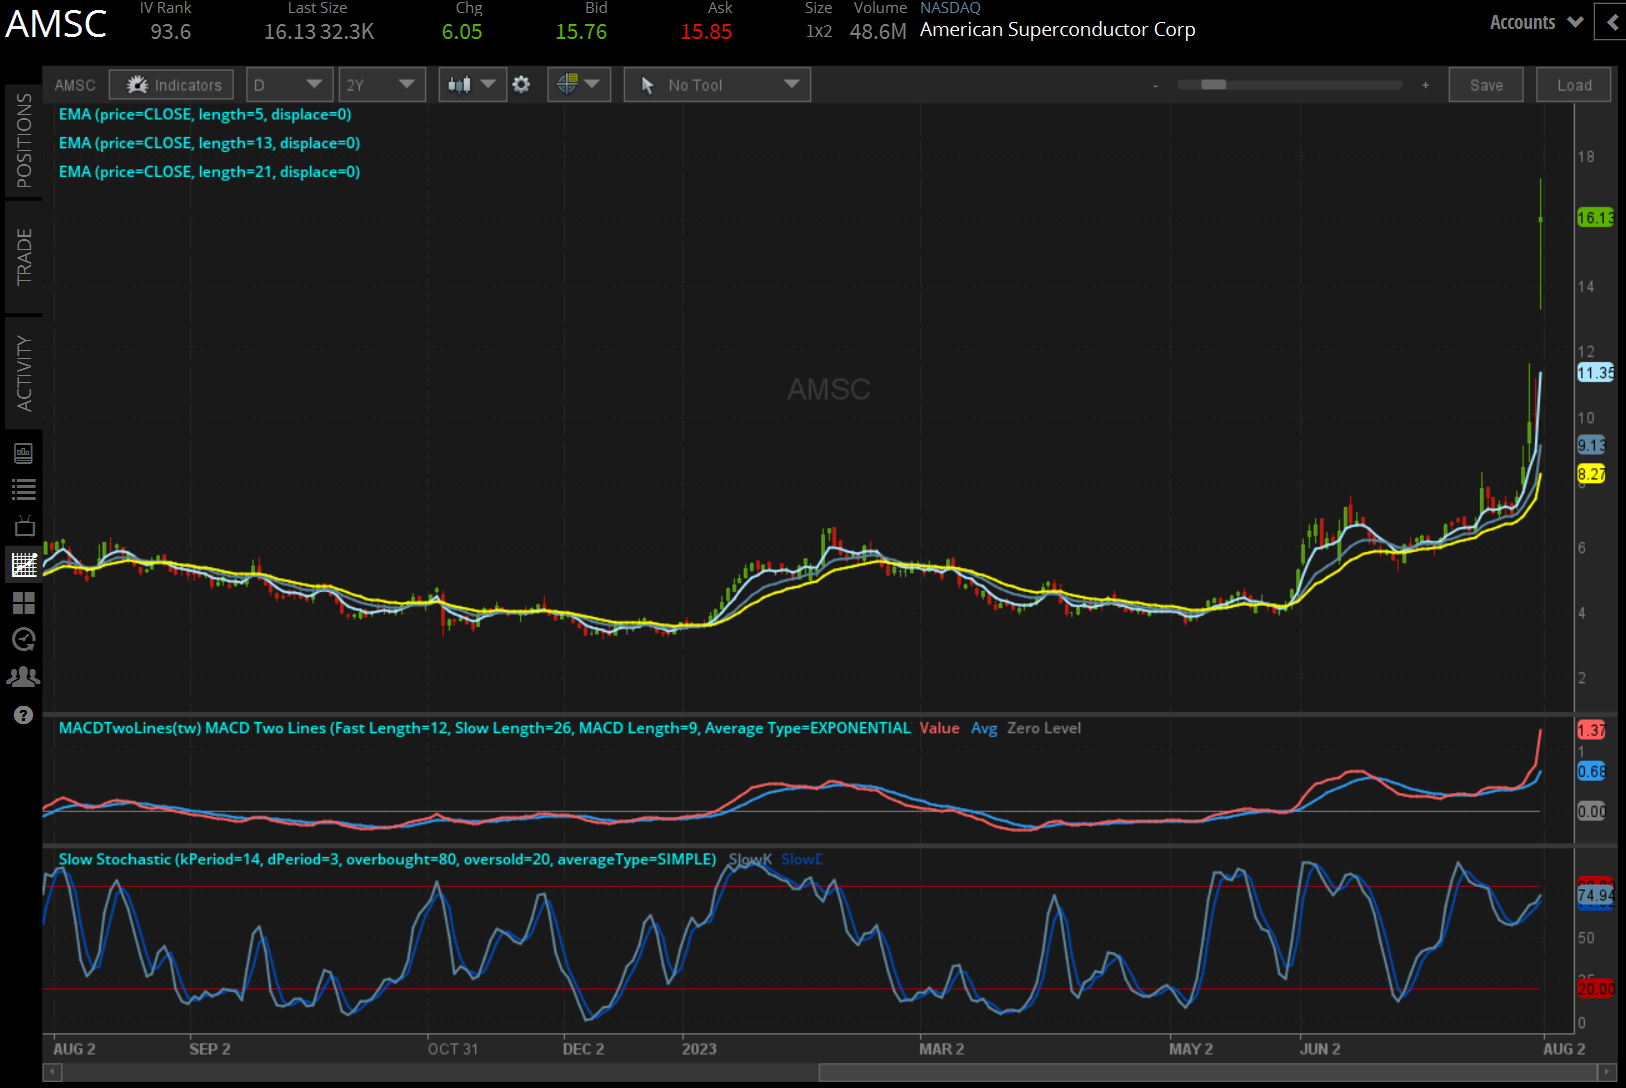Image resolution: width=1626 pixels, height=1088 pixels.
Task: Edit the EMA length=5 study label
Action: point(205,114)
